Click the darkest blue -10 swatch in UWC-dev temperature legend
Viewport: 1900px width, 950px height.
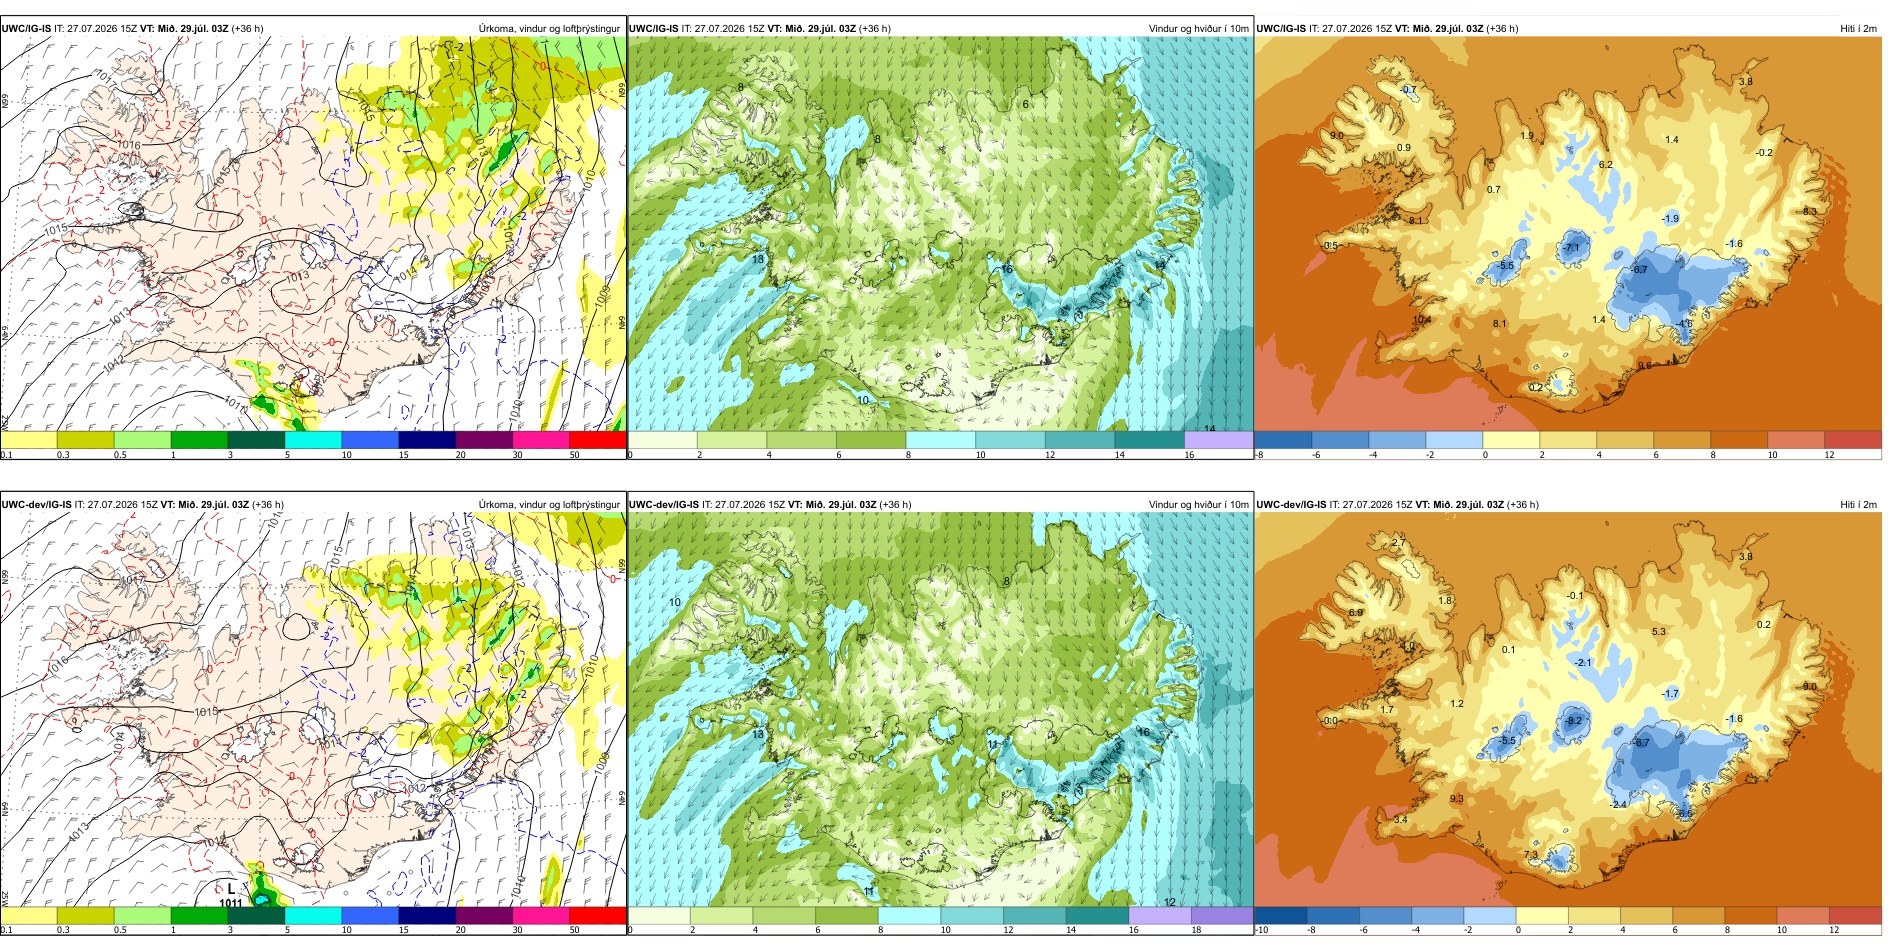click(1280, 915)
